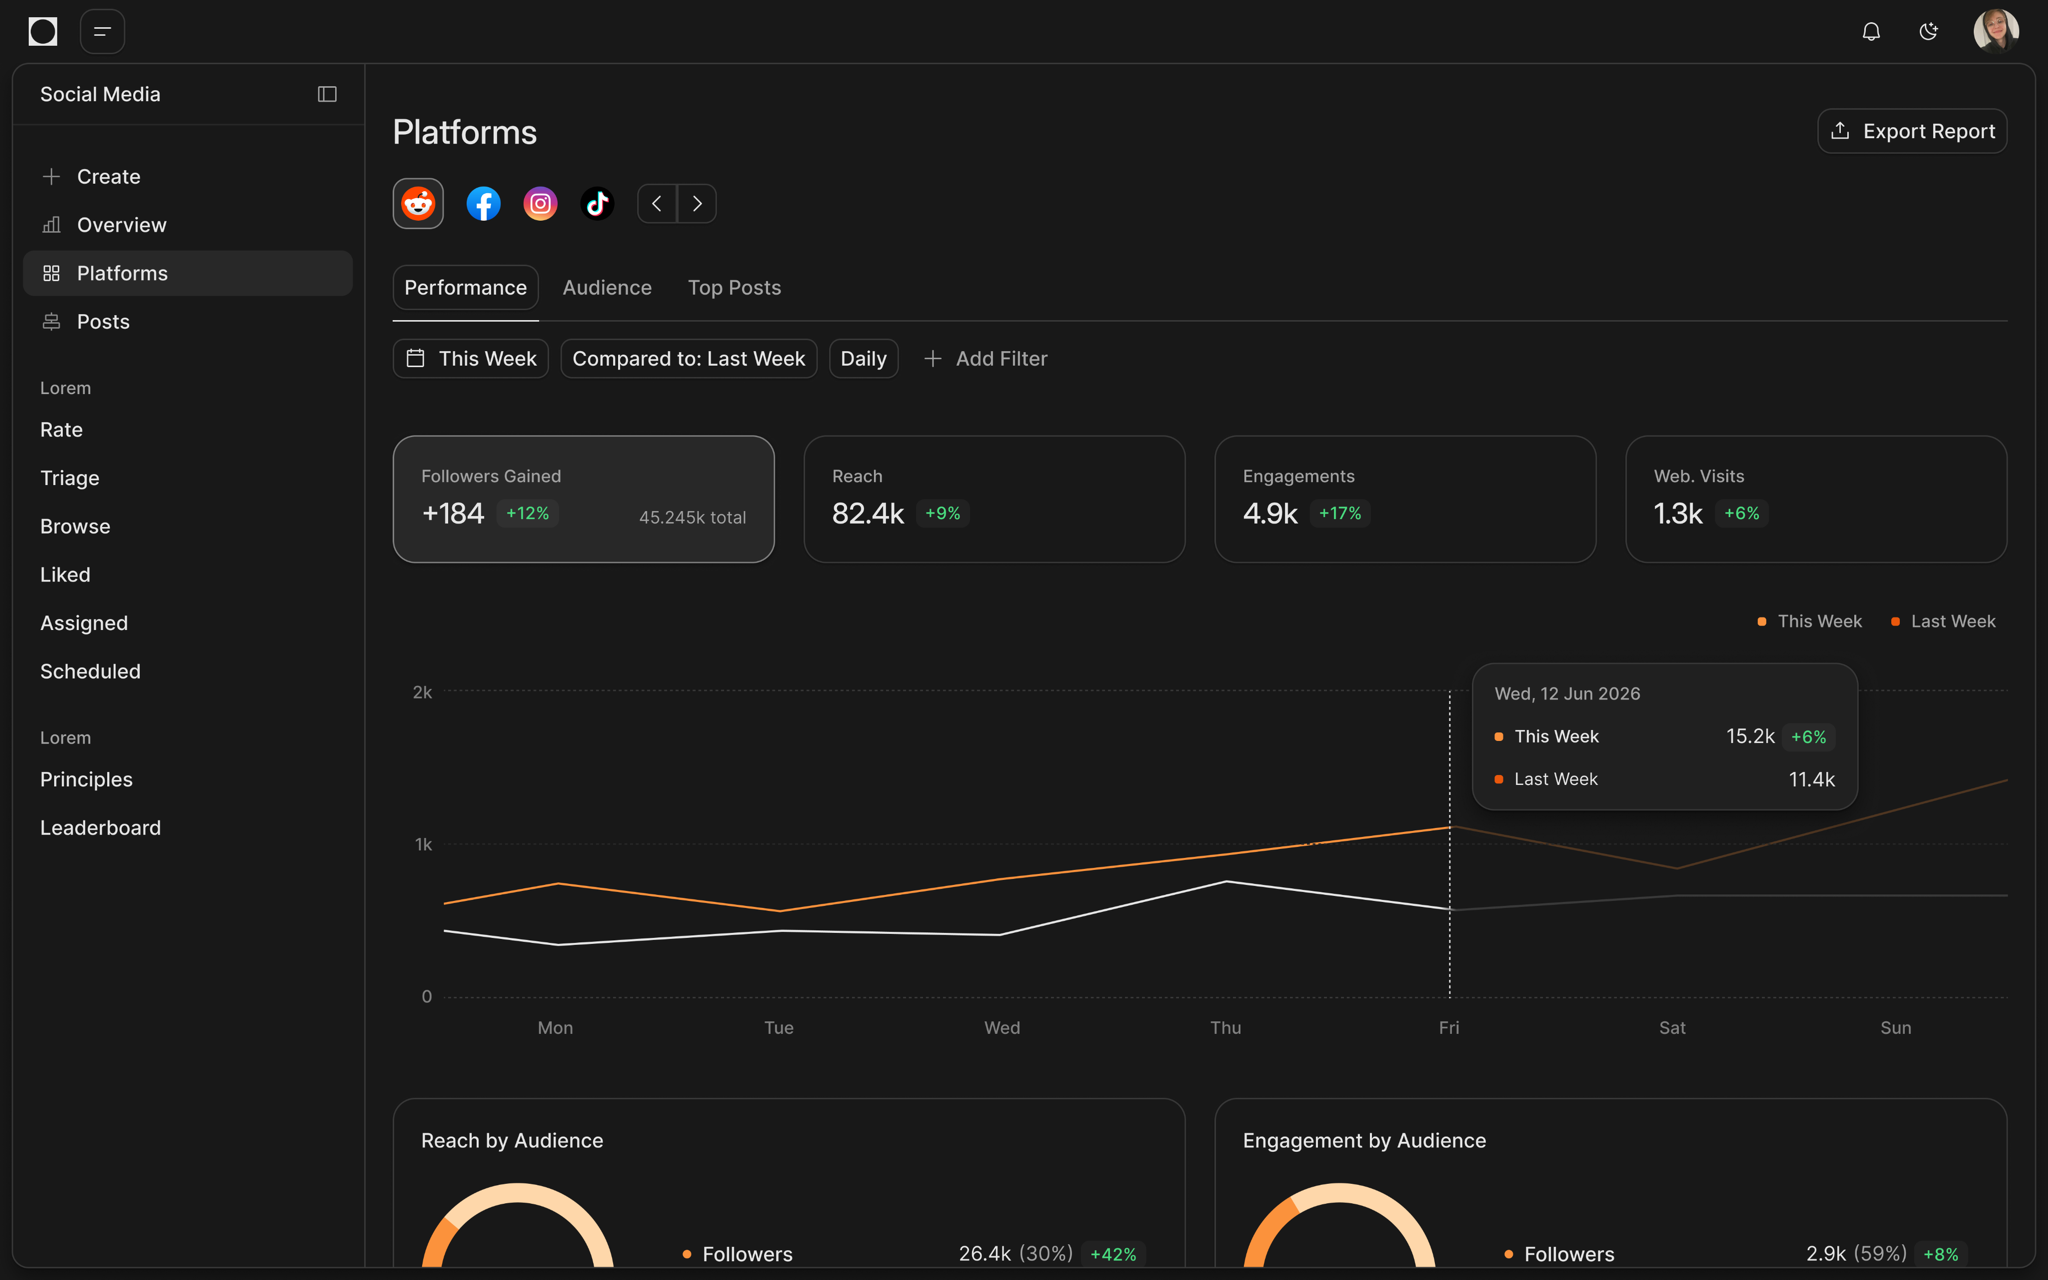The height and width of the screenshot is (1280, 2048).
Task: Click the Fri label on chart axis
Action: tap(1449, 1027)
